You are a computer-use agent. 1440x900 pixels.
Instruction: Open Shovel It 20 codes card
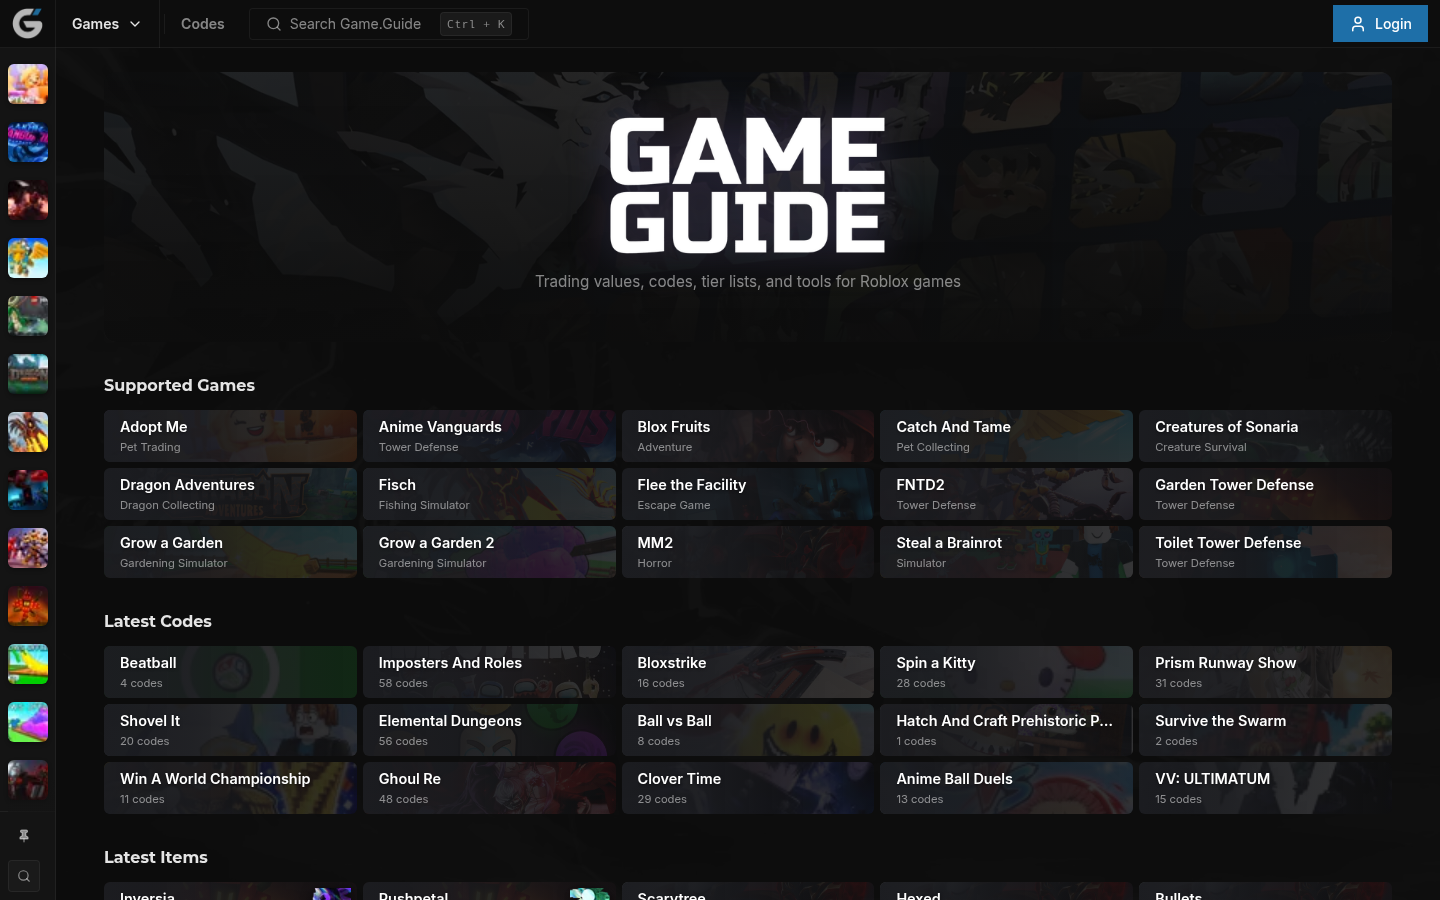(x=230, y=730)
